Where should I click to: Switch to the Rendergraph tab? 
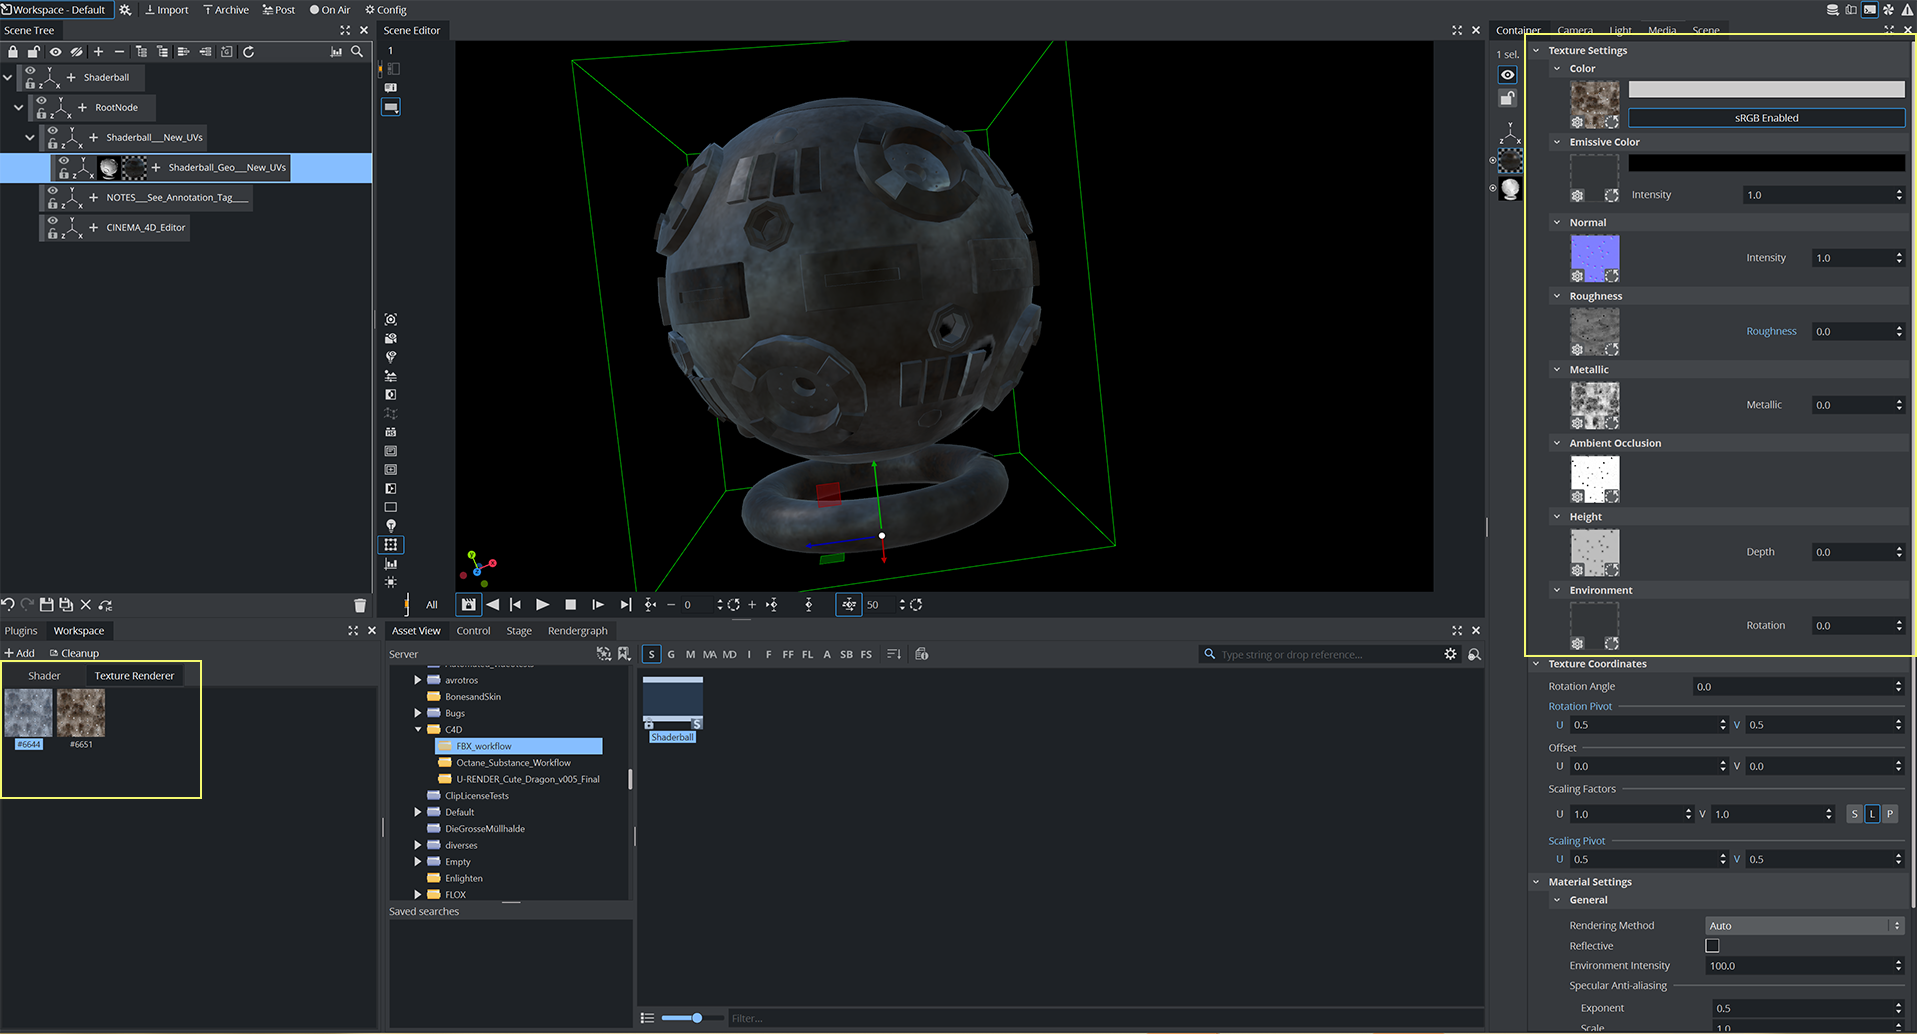577,631
